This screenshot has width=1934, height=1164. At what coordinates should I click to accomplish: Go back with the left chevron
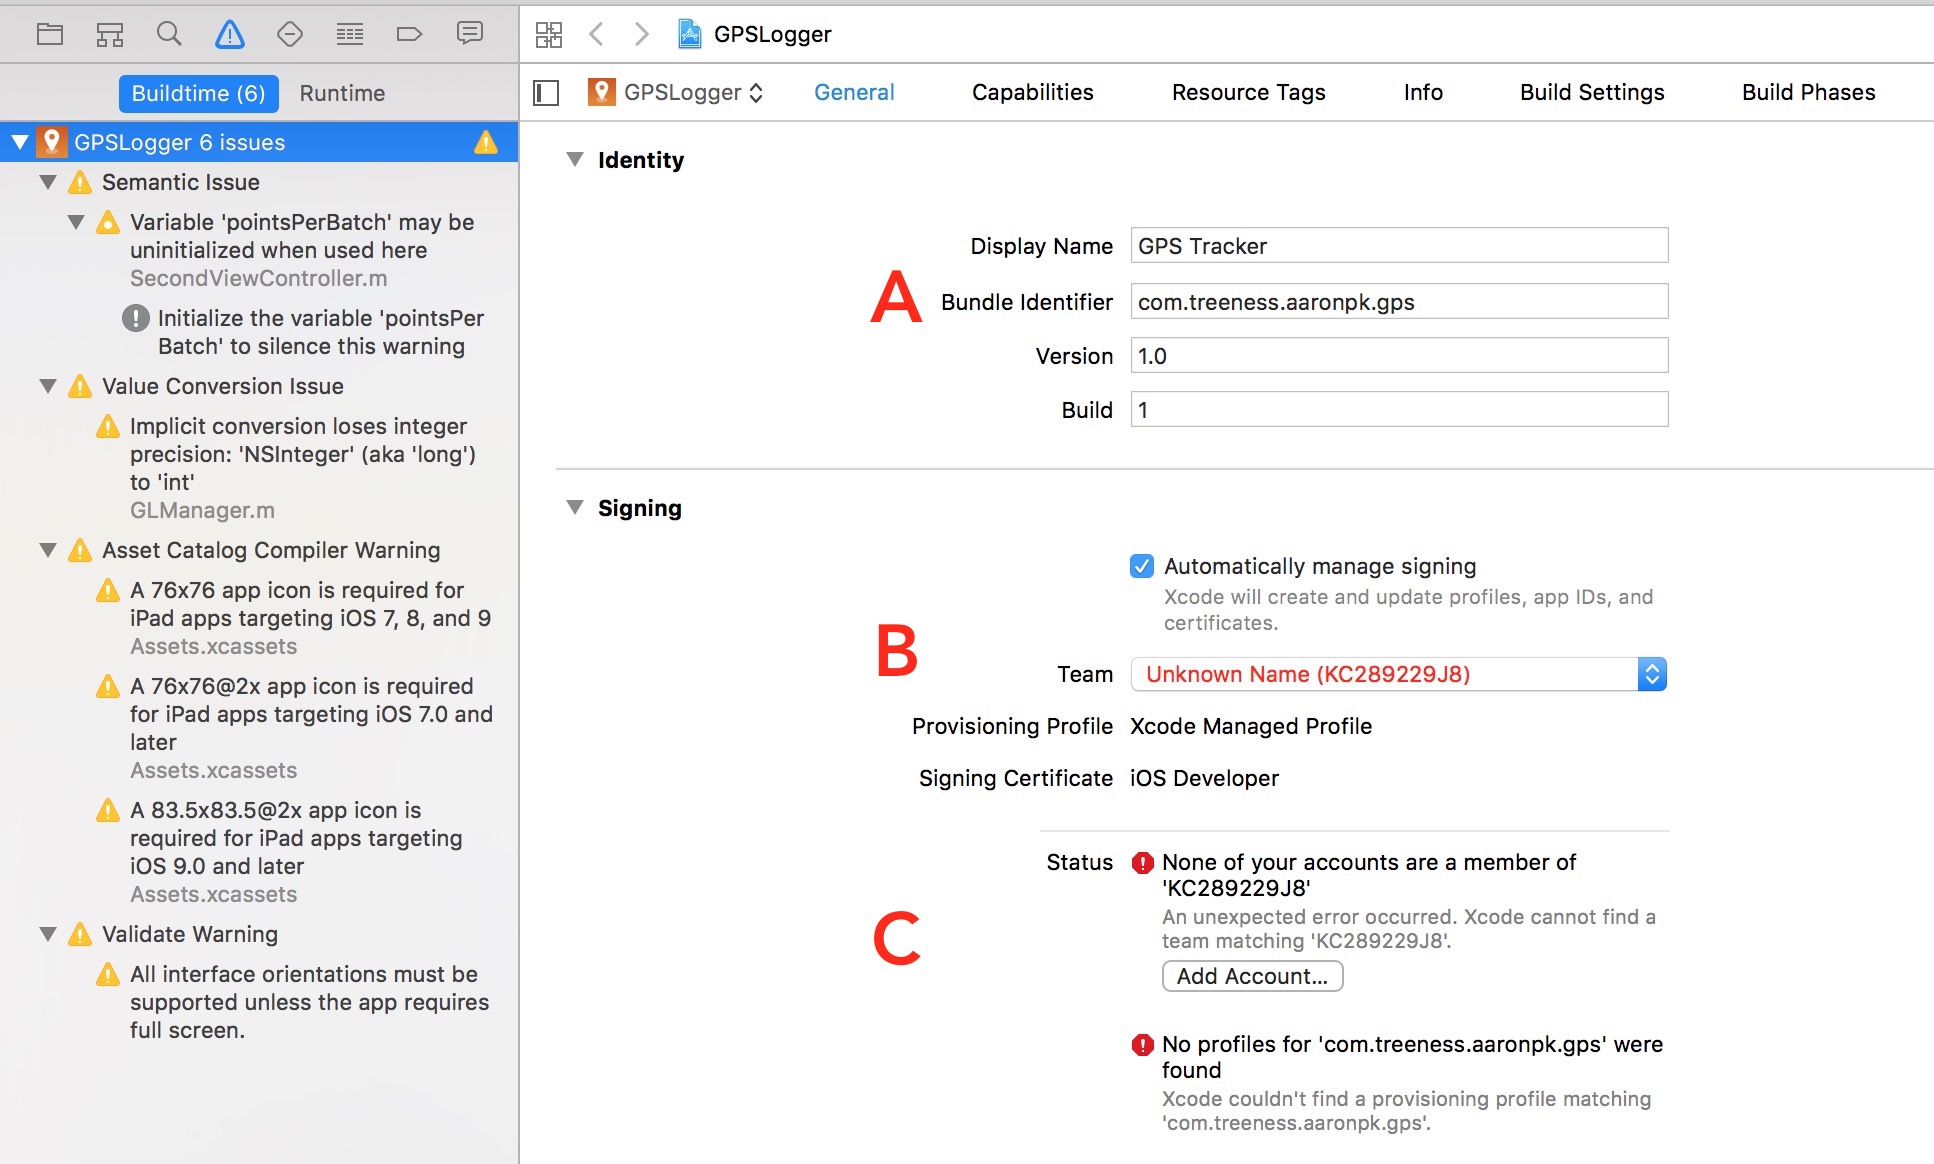tap(596, 34)
